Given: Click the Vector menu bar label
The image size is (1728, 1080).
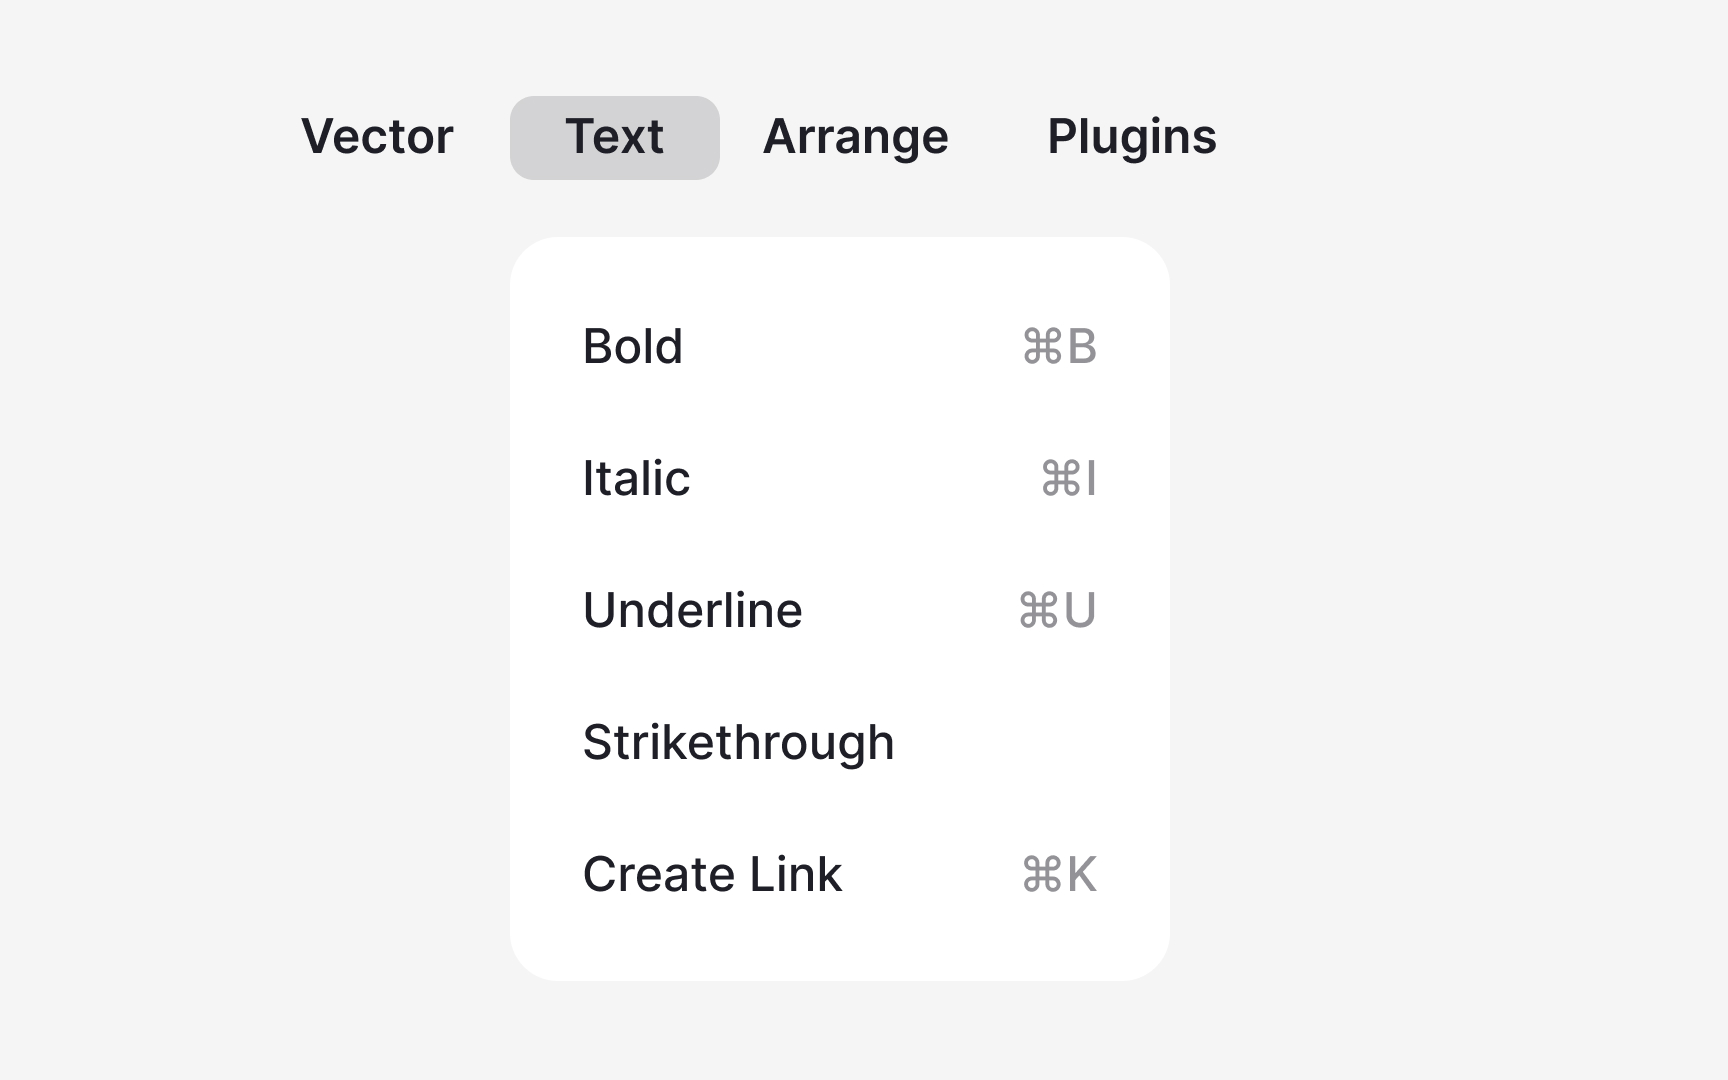Looking at the screenshot, I should point(377,137).
